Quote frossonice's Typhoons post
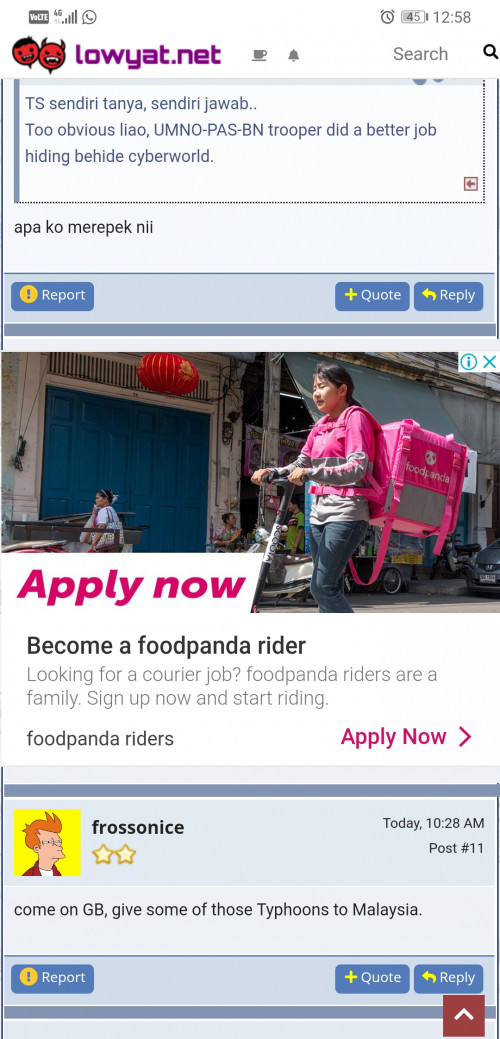 point(372,979)
